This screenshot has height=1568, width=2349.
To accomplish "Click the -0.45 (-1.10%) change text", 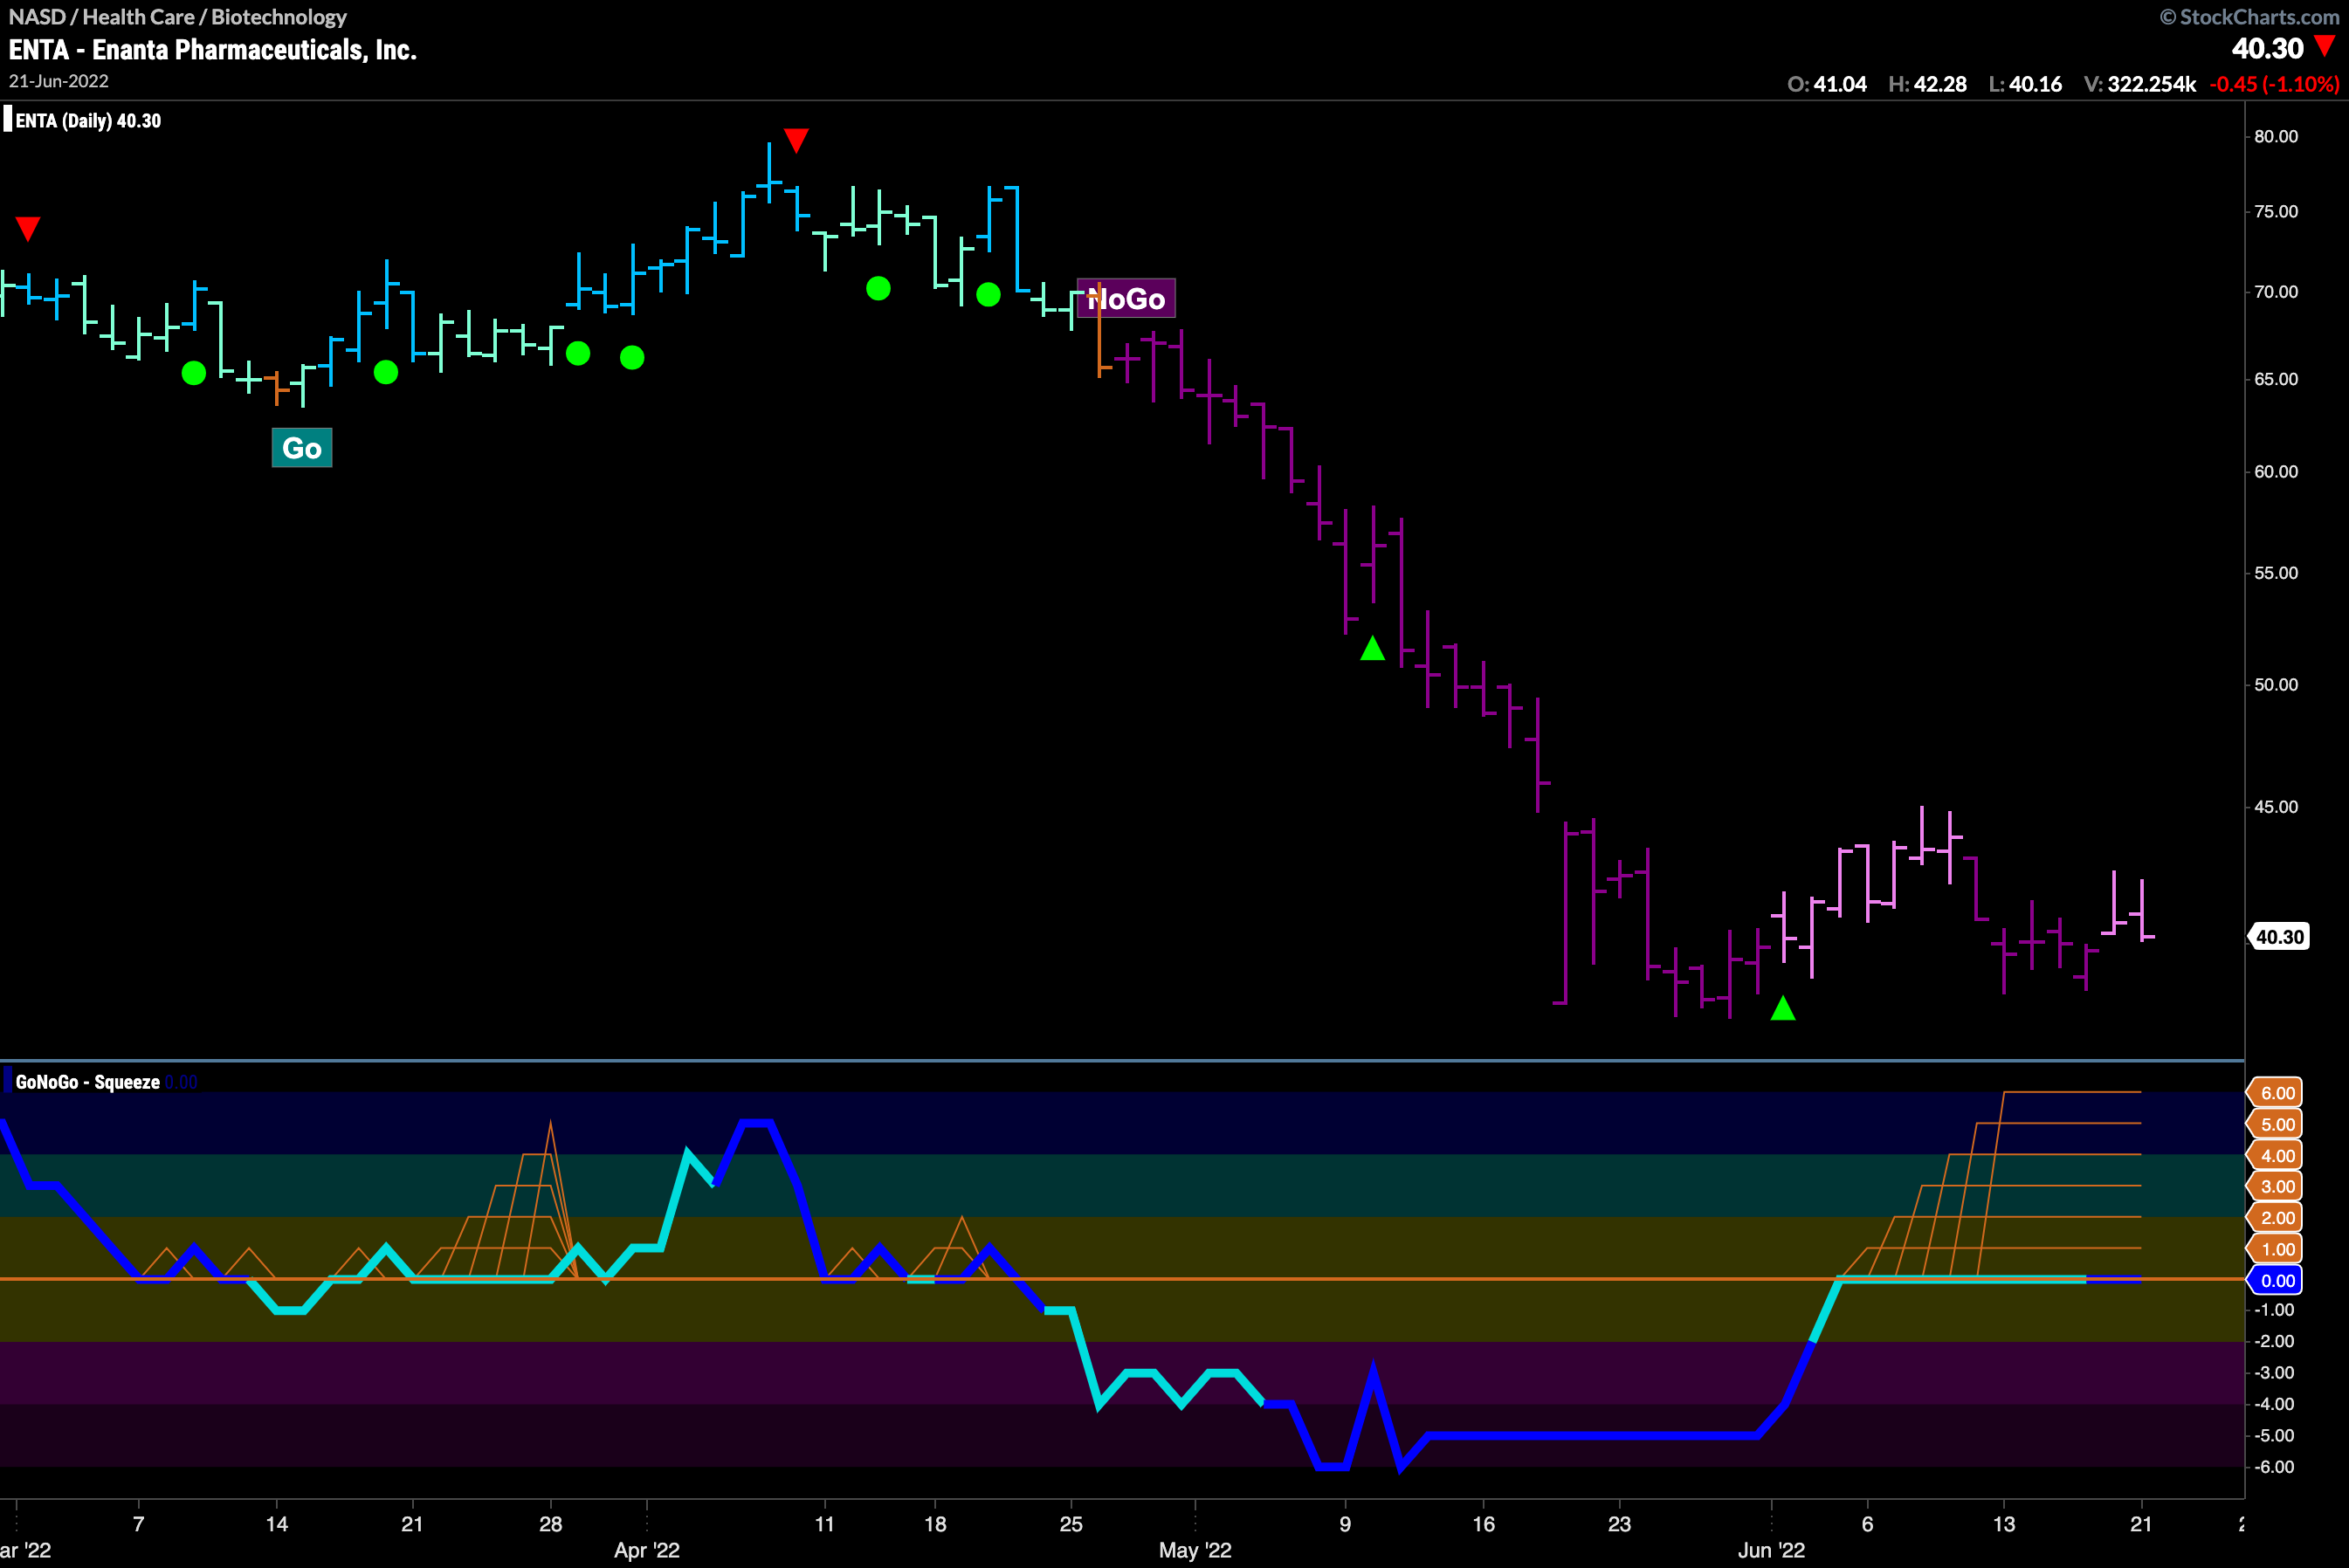I will point(2274,84).
